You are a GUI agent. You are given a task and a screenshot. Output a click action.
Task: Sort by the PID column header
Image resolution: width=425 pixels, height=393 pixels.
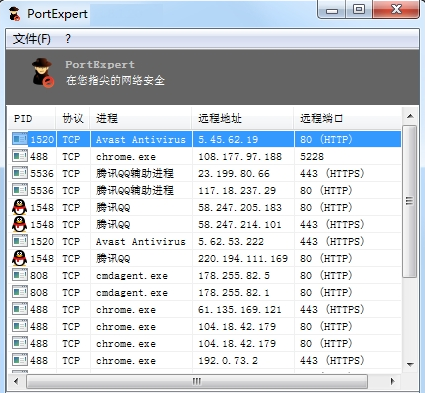pyautogui.click(x=31, y=118)
